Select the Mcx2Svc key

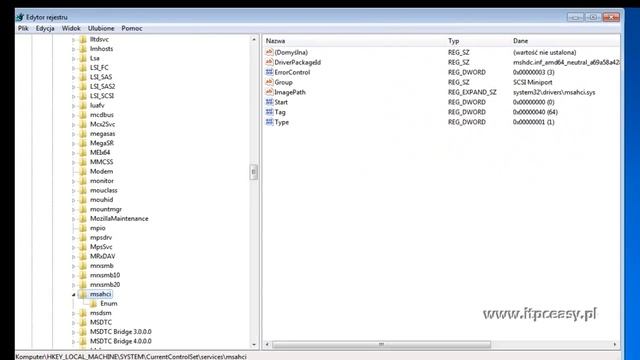[x=102, y=124]
